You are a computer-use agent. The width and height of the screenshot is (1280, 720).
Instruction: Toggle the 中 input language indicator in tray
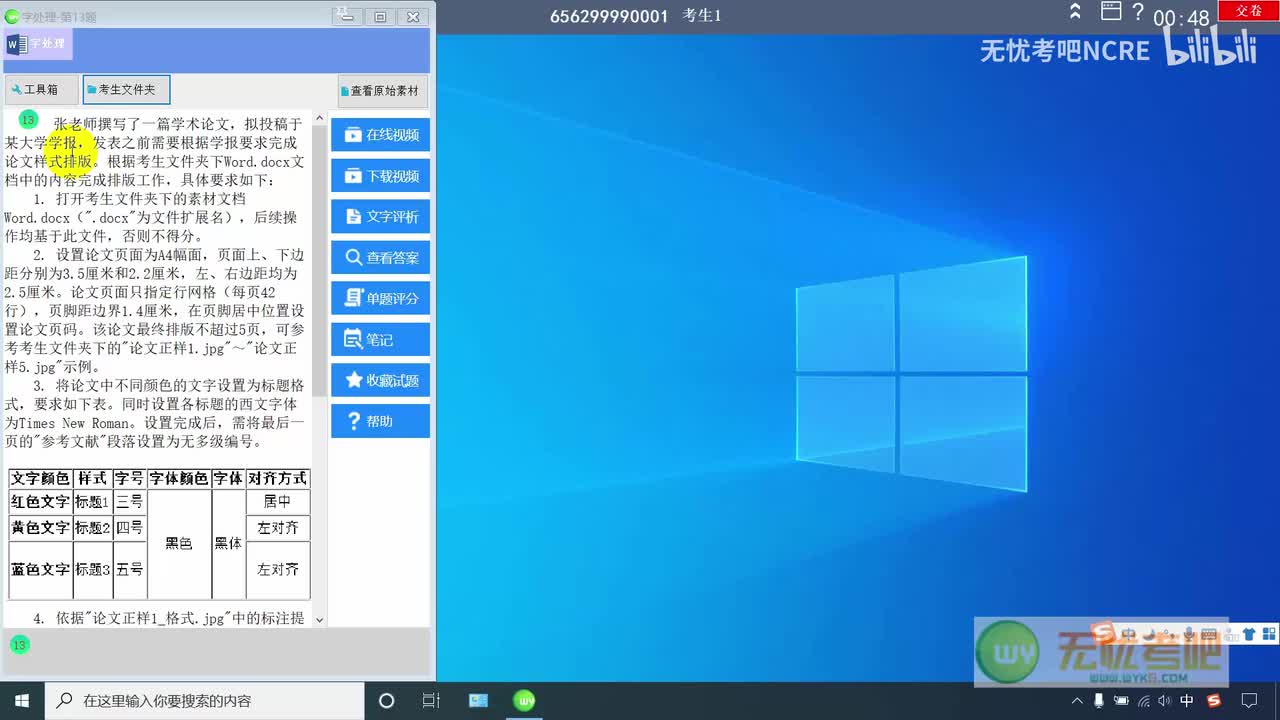click(1187, 701)
